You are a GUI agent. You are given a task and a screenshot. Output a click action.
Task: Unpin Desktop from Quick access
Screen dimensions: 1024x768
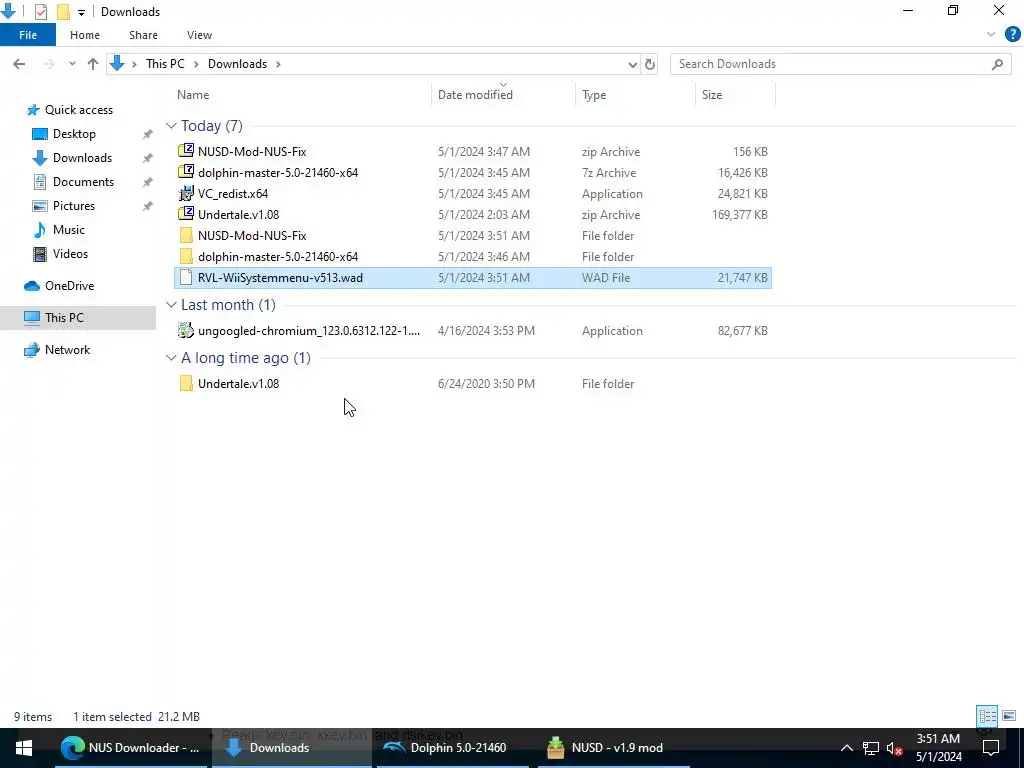coord(148,134)
